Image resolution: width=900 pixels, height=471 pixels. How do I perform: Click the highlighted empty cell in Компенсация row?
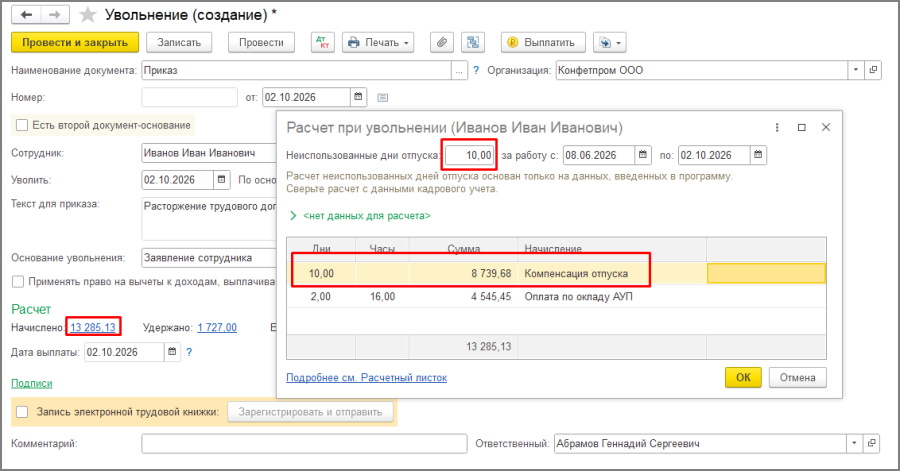[x=766, y=274]
